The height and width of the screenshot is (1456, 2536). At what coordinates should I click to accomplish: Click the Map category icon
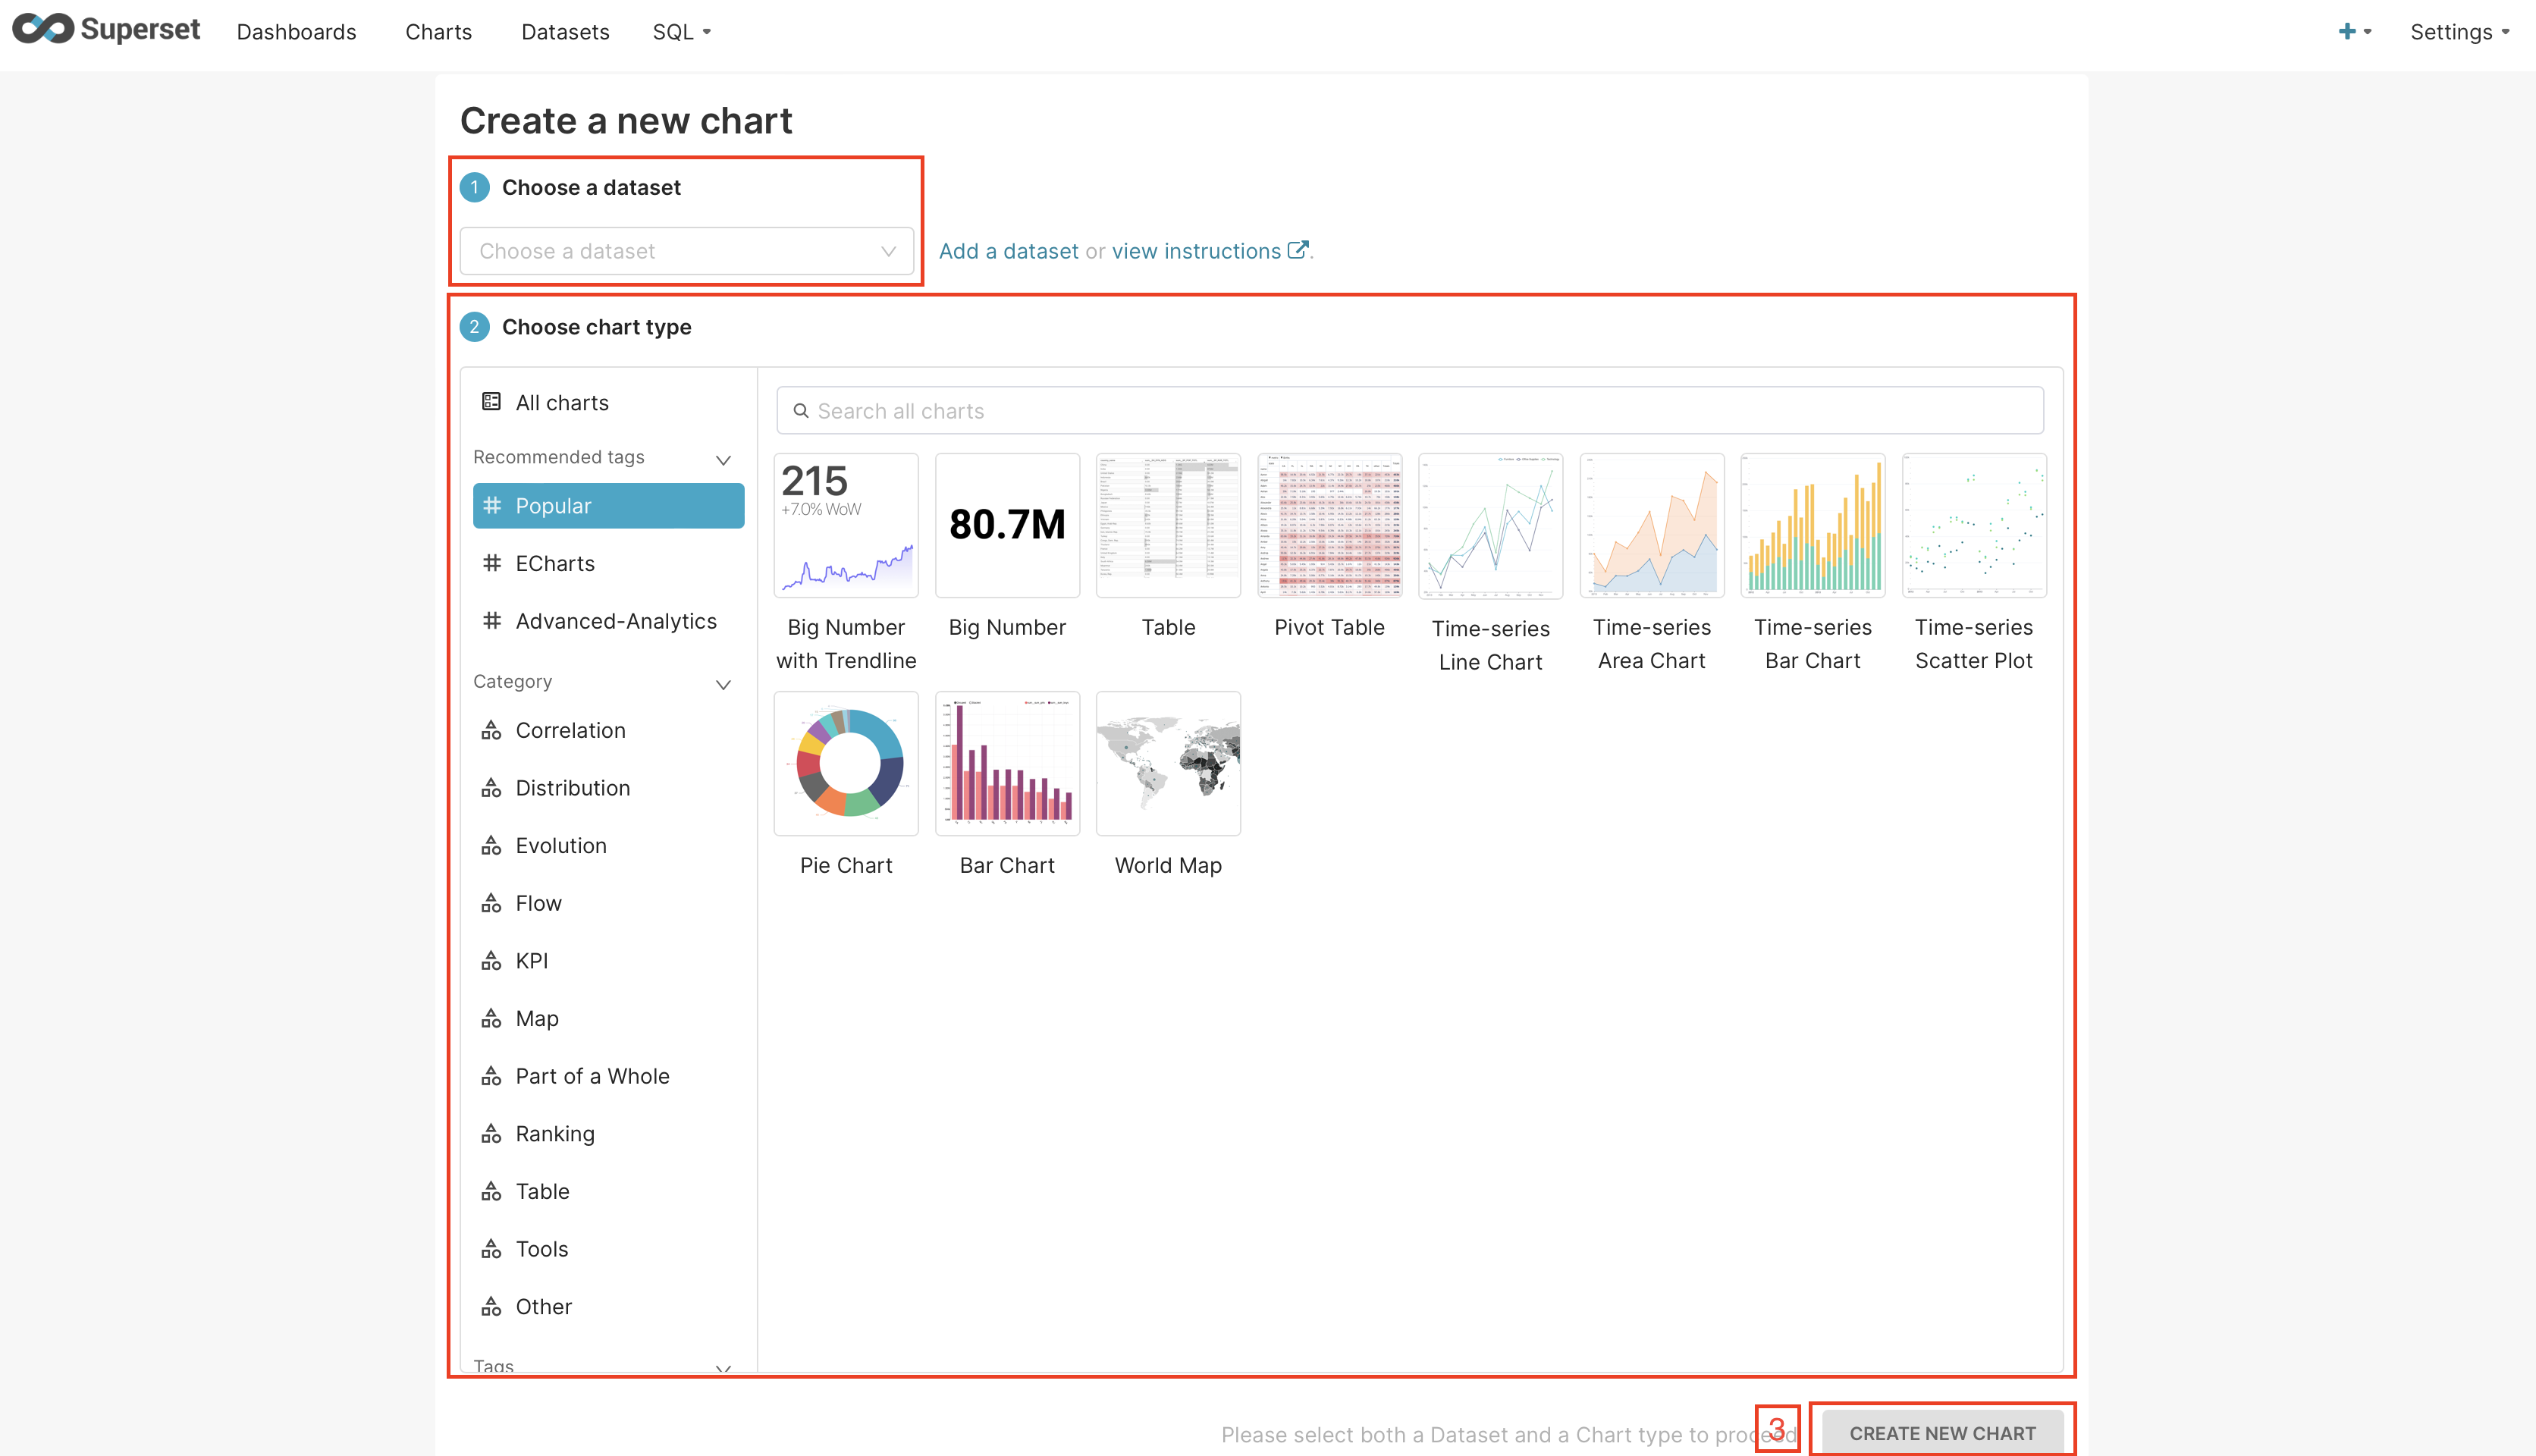[x=491, y=1019]
